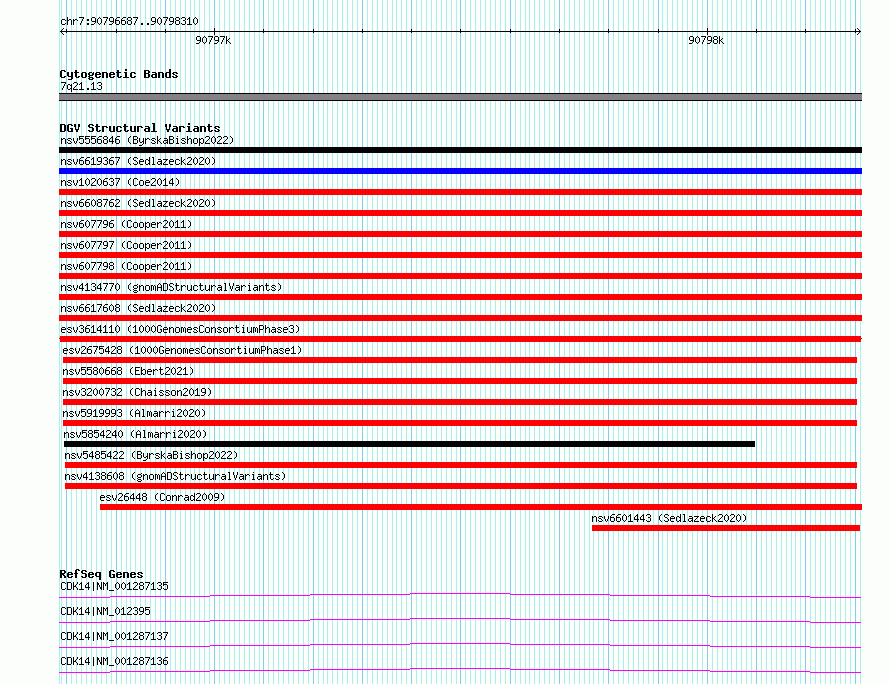Click nsv5854240 (Almarri2020) label
Viewport: 890px width, 684px height.
135,434
